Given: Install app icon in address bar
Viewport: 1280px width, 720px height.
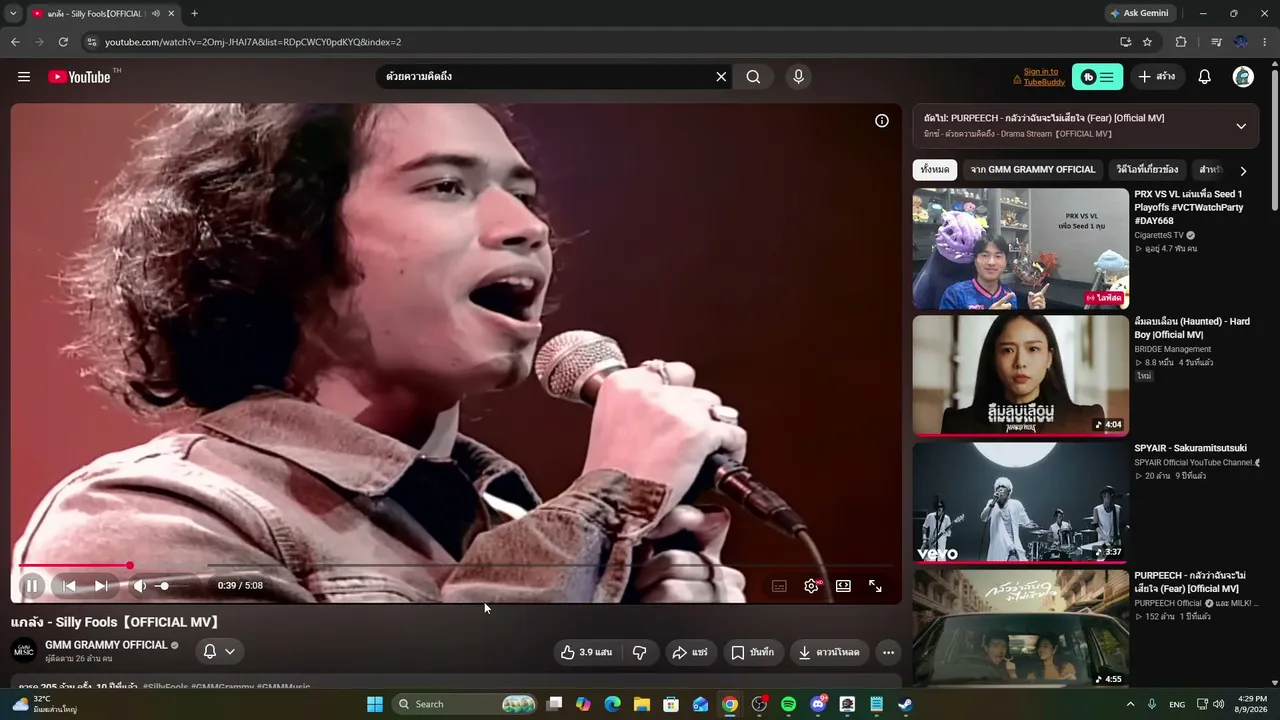Looking at the screenshot, I should (x=1125, y=42).
